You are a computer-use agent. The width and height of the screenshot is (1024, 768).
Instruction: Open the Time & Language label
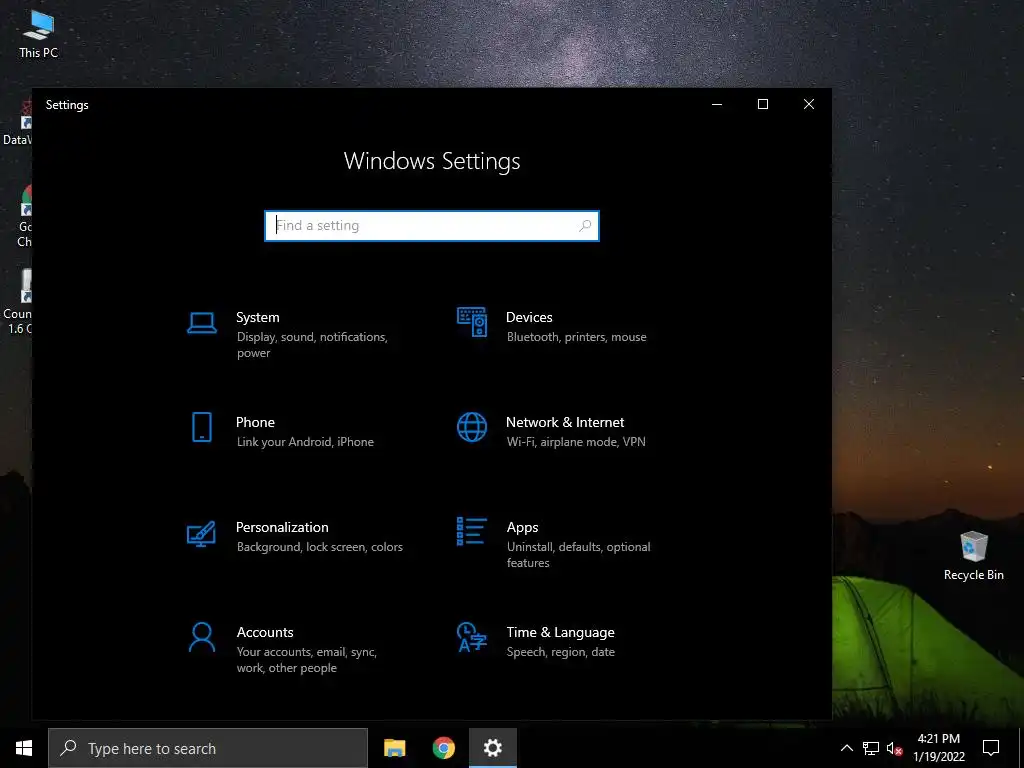(560, 632)
